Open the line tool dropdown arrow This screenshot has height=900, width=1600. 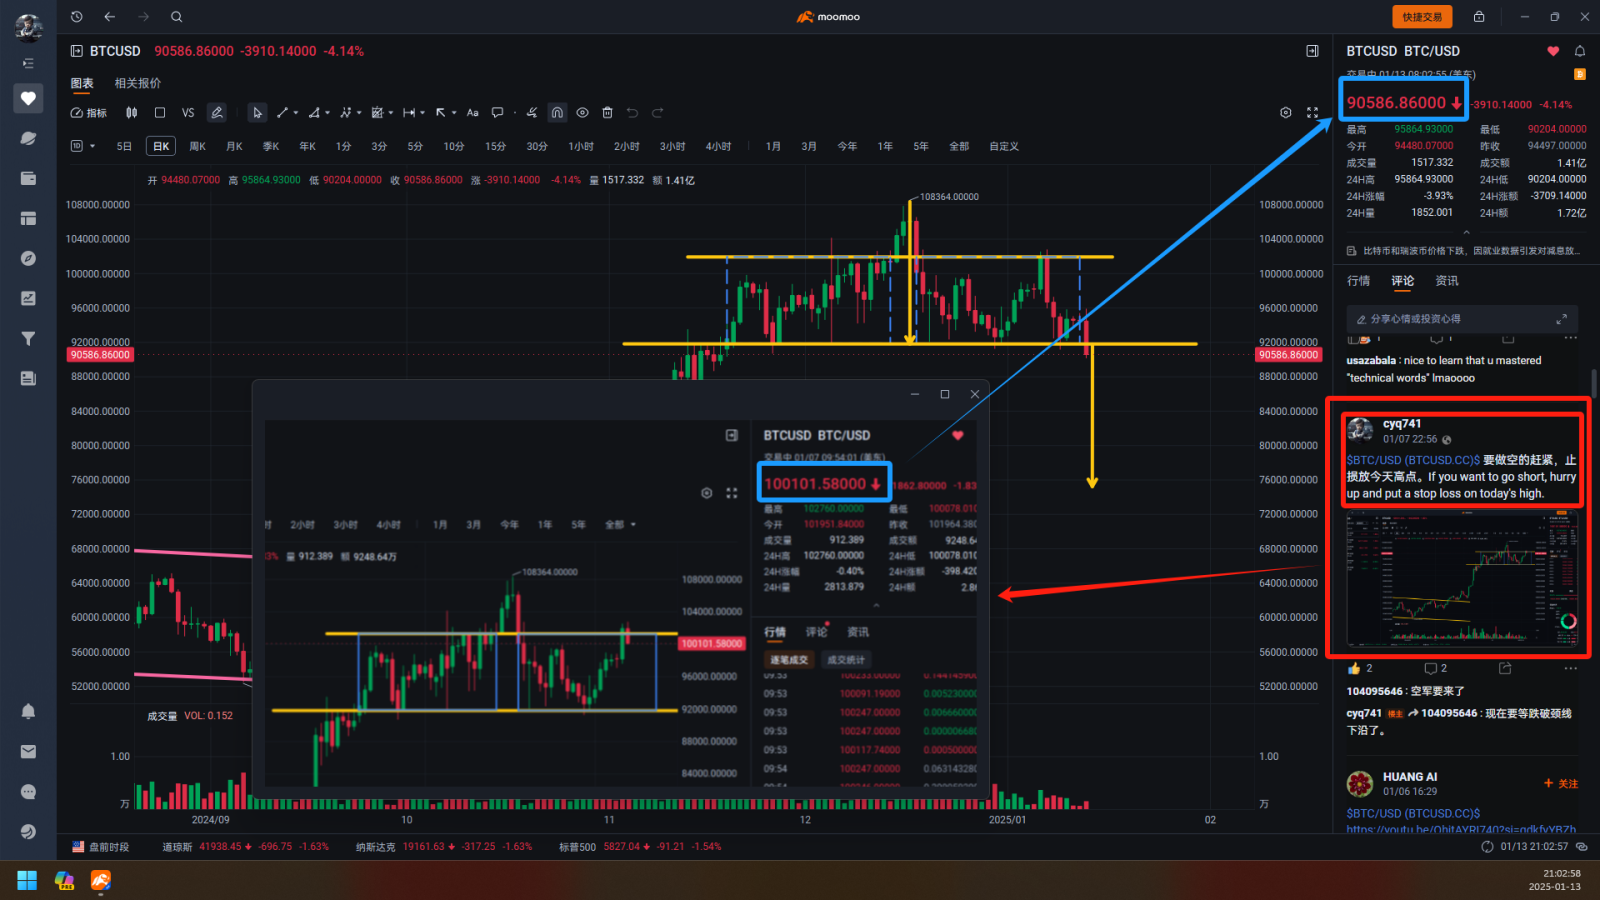296,112
